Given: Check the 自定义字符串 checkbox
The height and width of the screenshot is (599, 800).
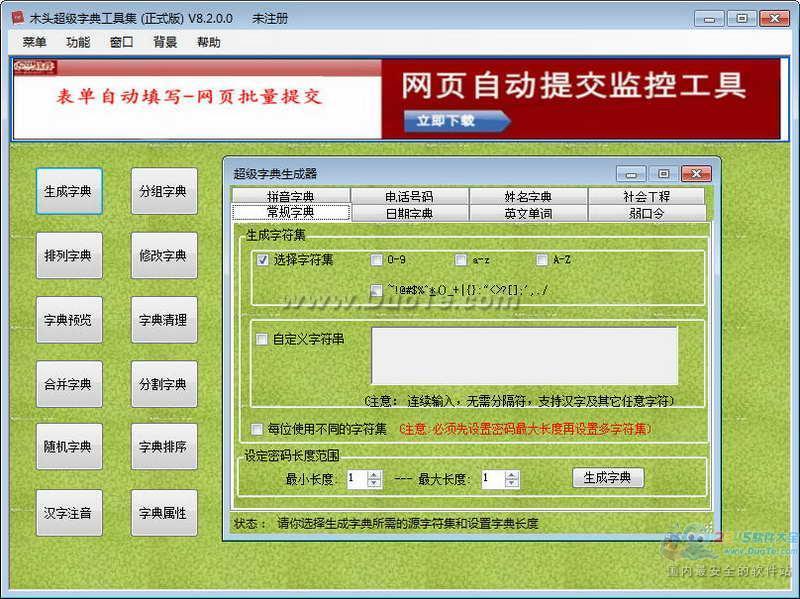Looking at the screenshot, I should click(261, 339).
